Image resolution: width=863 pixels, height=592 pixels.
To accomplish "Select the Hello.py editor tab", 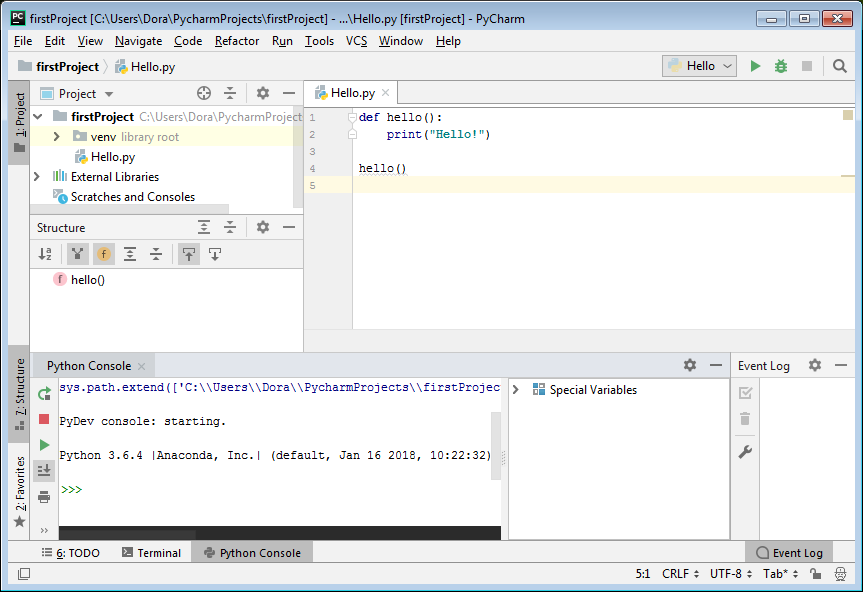I will [x=352, y=93].
